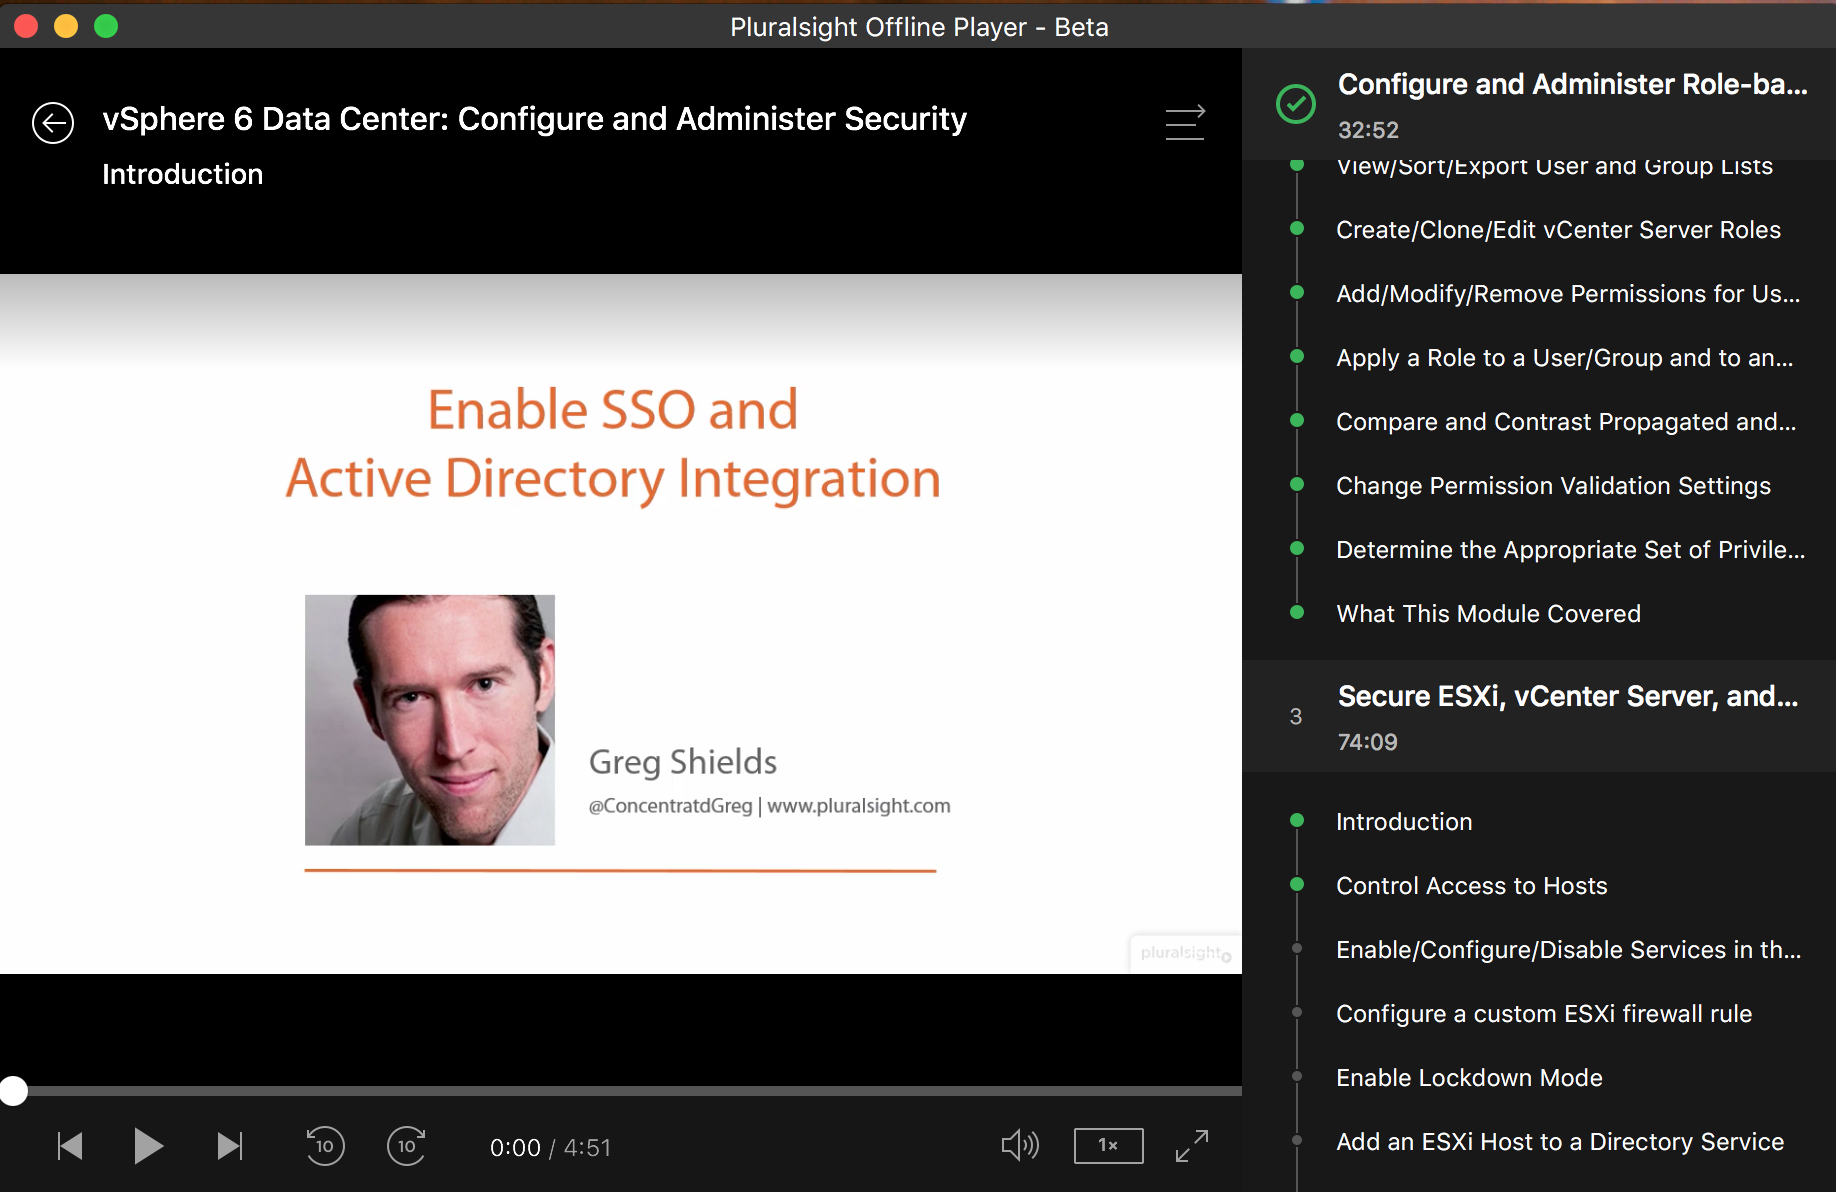Image resolution: width=1836 pixels, height=1192 pixels.
Task: Open Introduction clip in module 3
Action: click(x=1404, y=822)
